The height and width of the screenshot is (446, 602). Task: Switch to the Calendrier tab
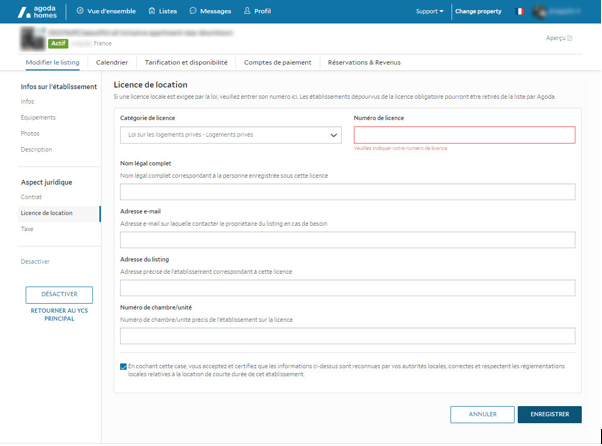point(111,61)
